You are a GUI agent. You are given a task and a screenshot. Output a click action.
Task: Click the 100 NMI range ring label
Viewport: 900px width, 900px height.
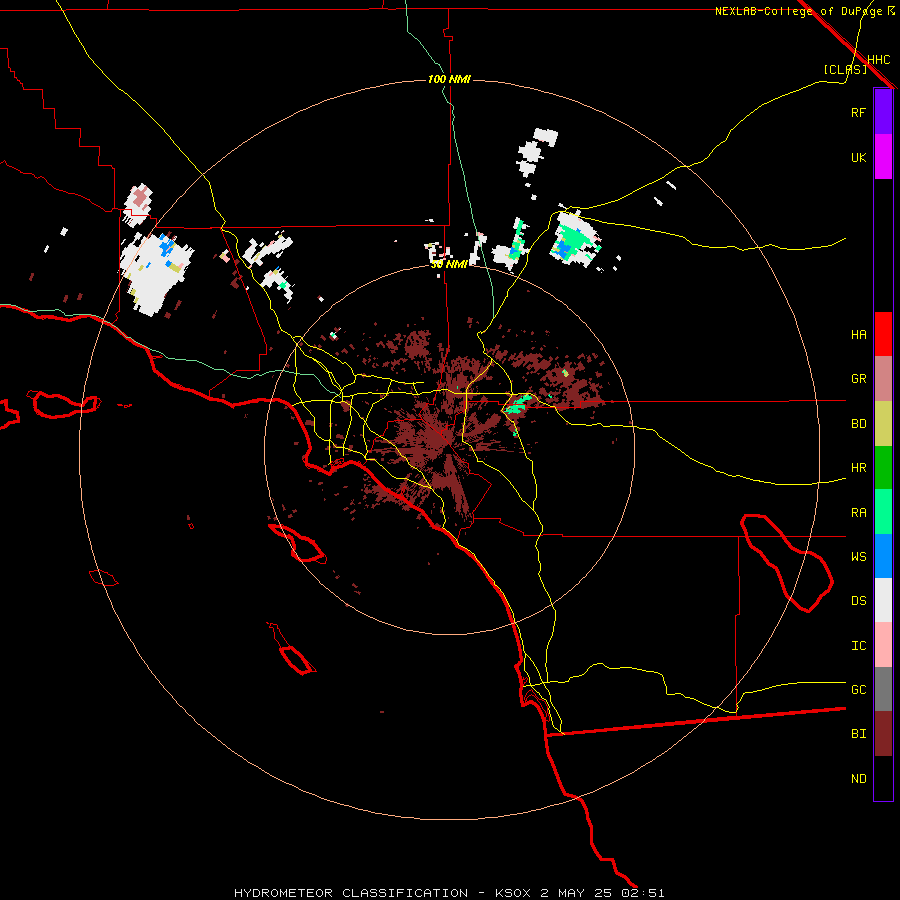pyautogui.click(x=449, y=79)
